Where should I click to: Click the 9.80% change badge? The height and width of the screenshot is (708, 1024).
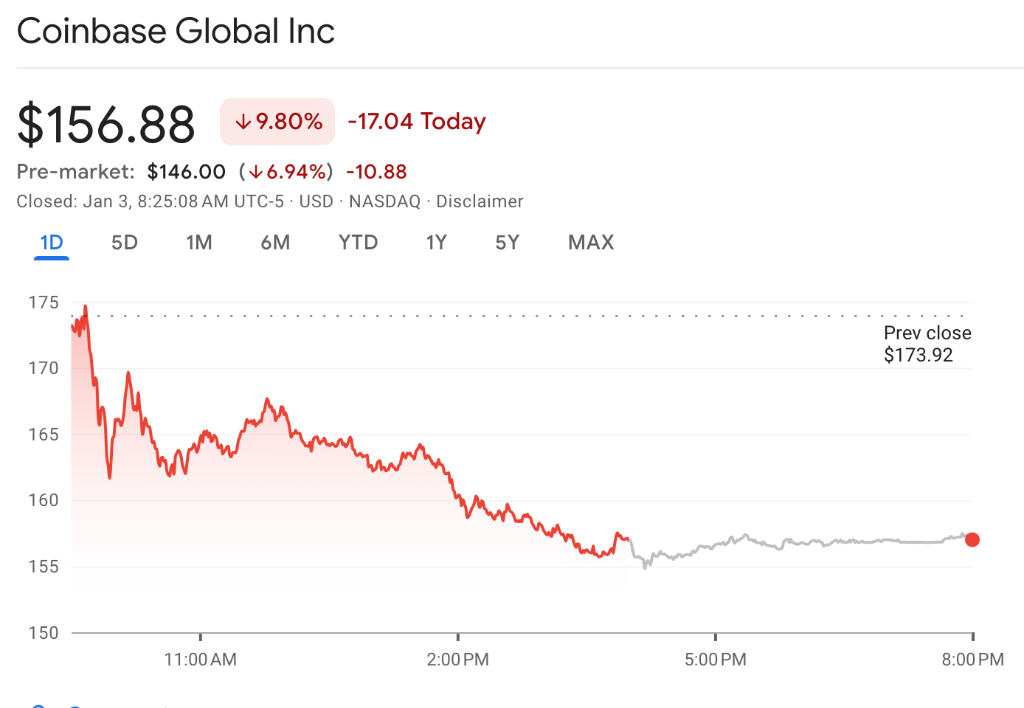pos(277,122)
